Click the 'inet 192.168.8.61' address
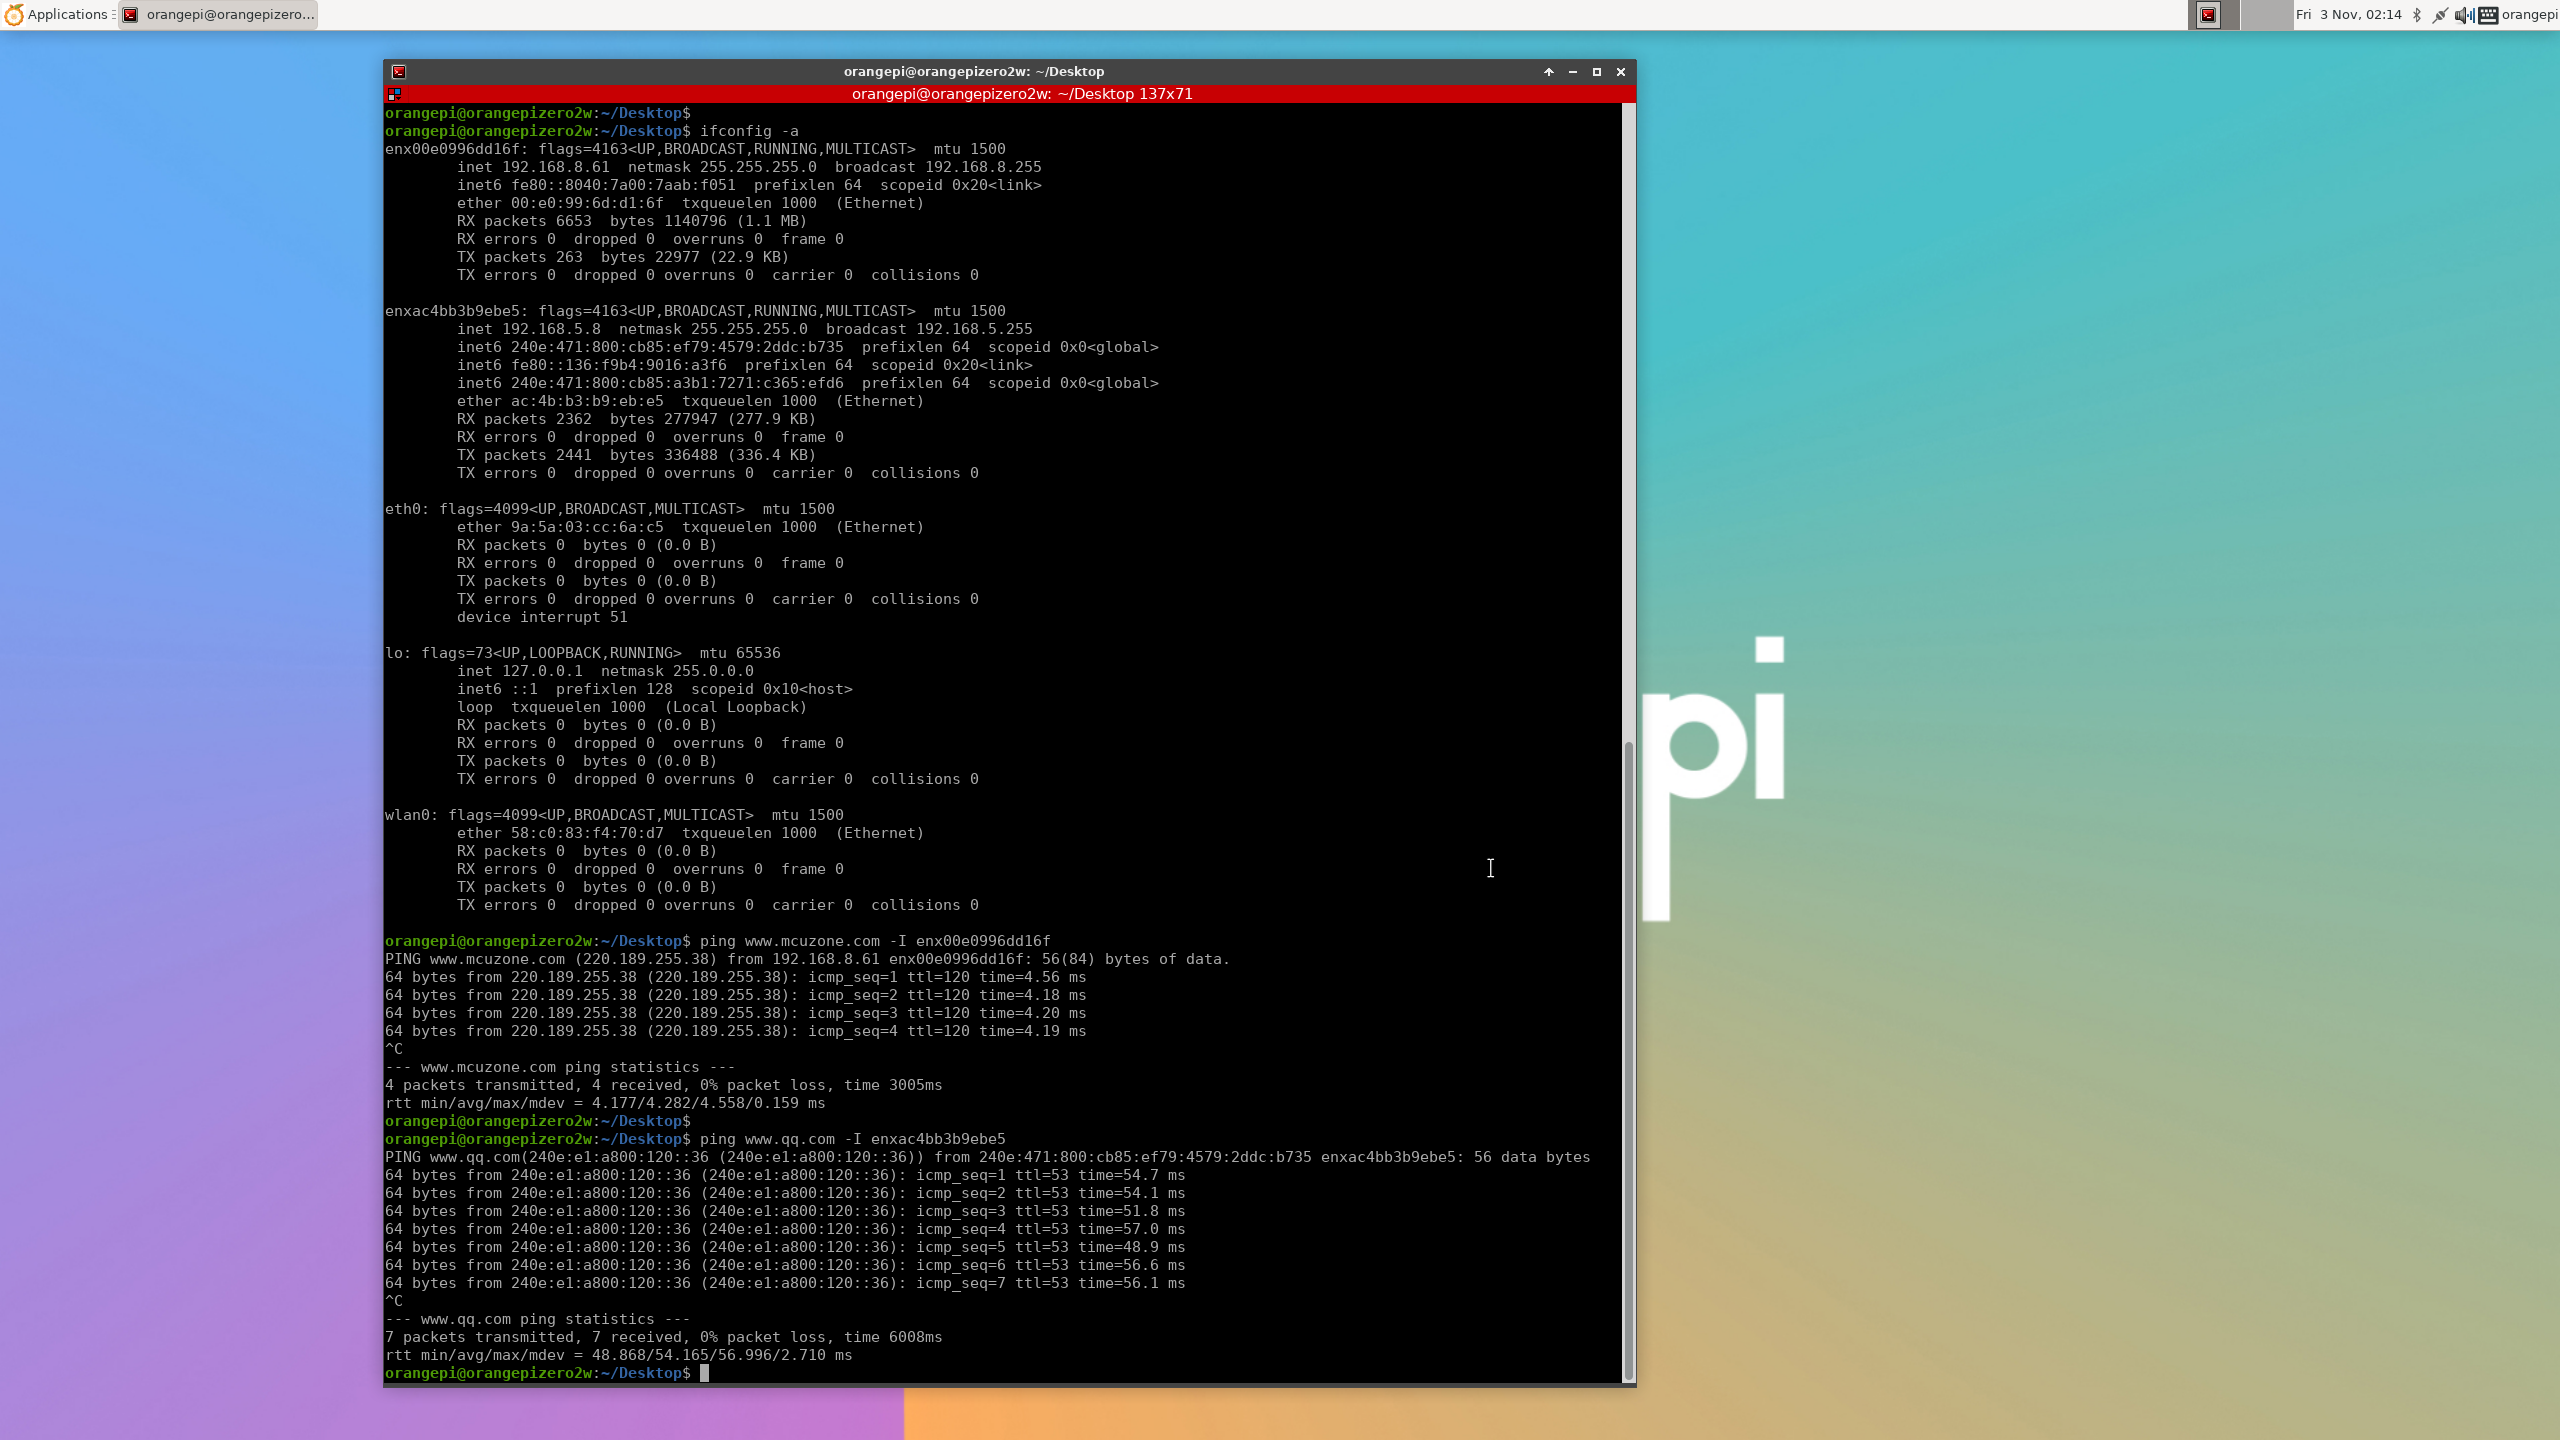2560x1440 pixels. 533,167
